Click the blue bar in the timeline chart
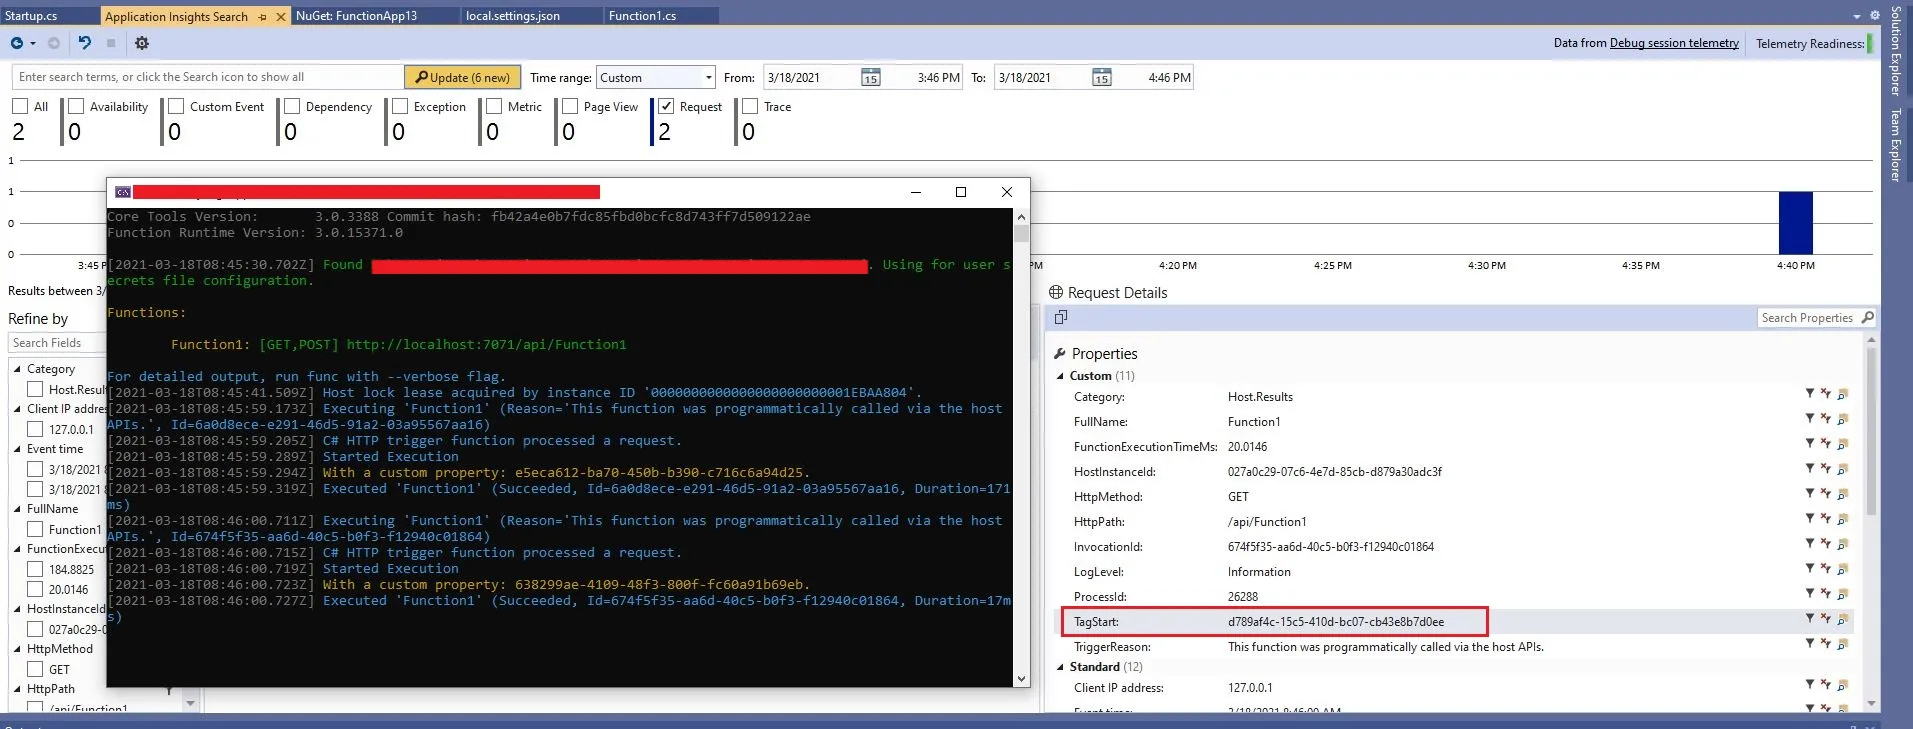 click(x=1795, y=222)
